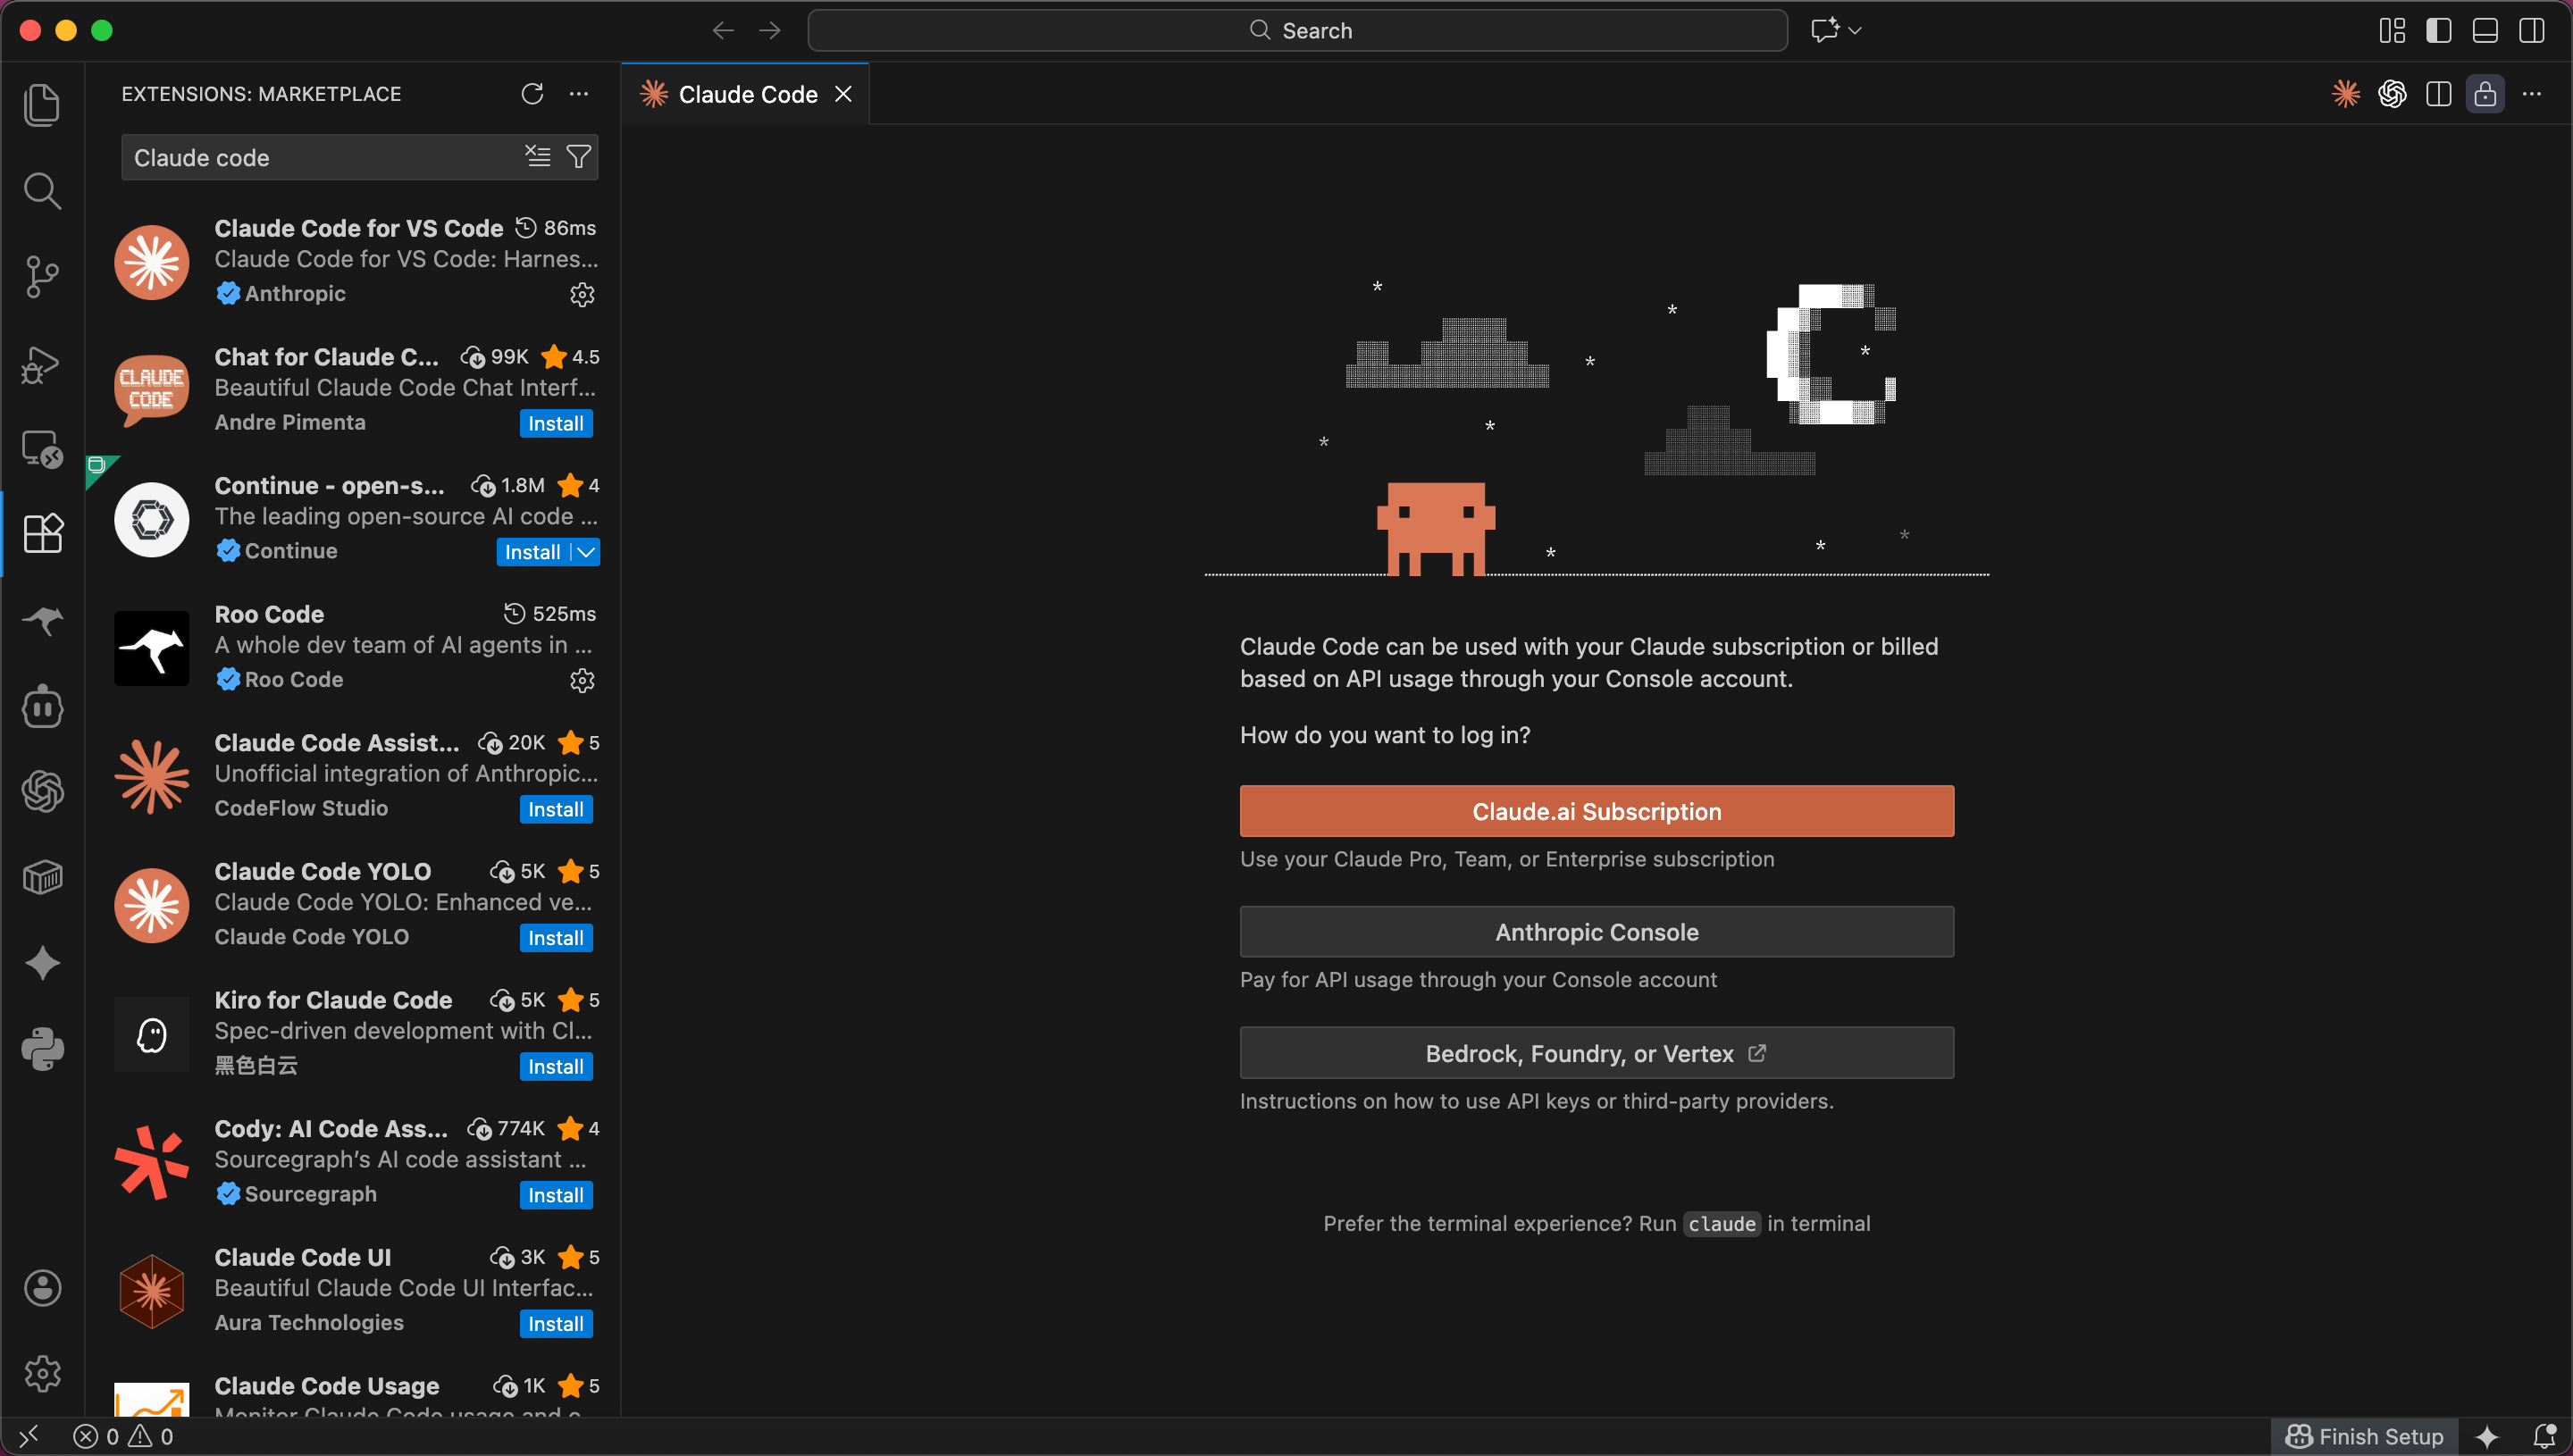Screen dimensions: 2573x1456
Task: Go back with the navigation arrow
Action: pyautogui.click(x=723, y=31)
